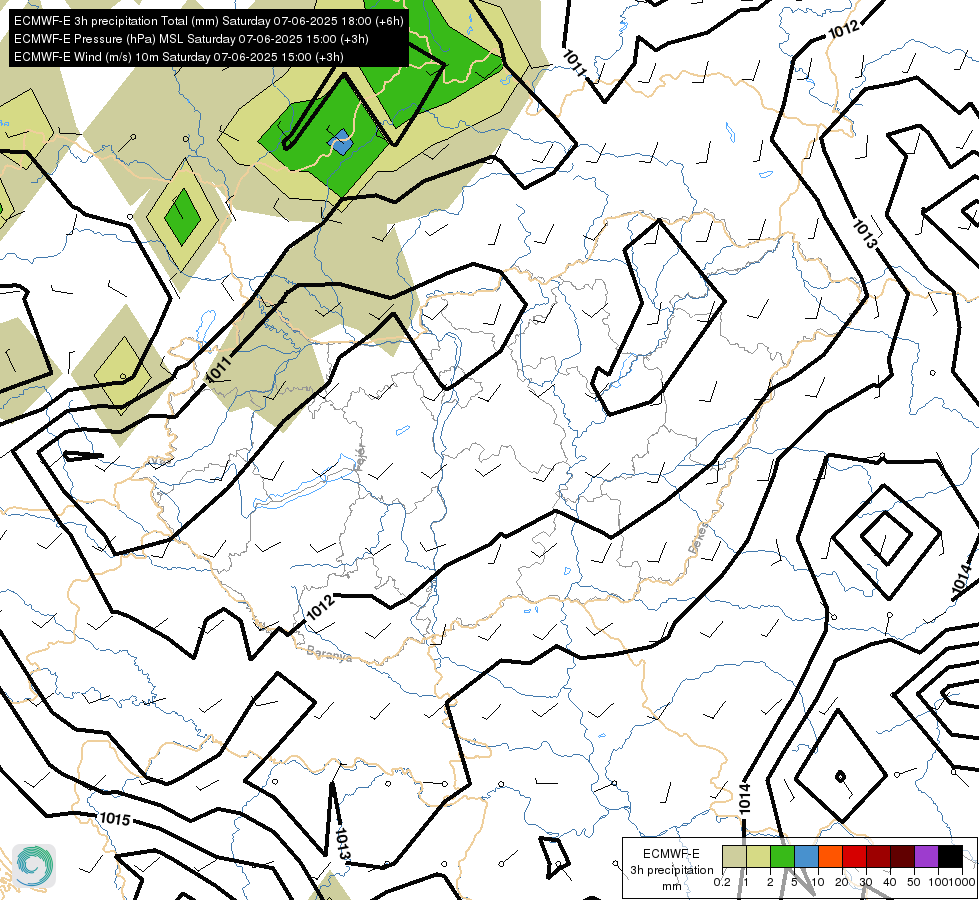Click the 'Fejér' county label
The height and width of the screenshot is (900, 979).
[360, 458]
